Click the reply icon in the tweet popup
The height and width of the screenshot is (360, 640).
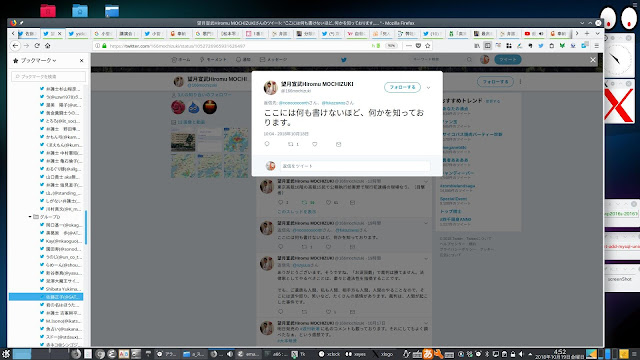click(x=267, y=144)
